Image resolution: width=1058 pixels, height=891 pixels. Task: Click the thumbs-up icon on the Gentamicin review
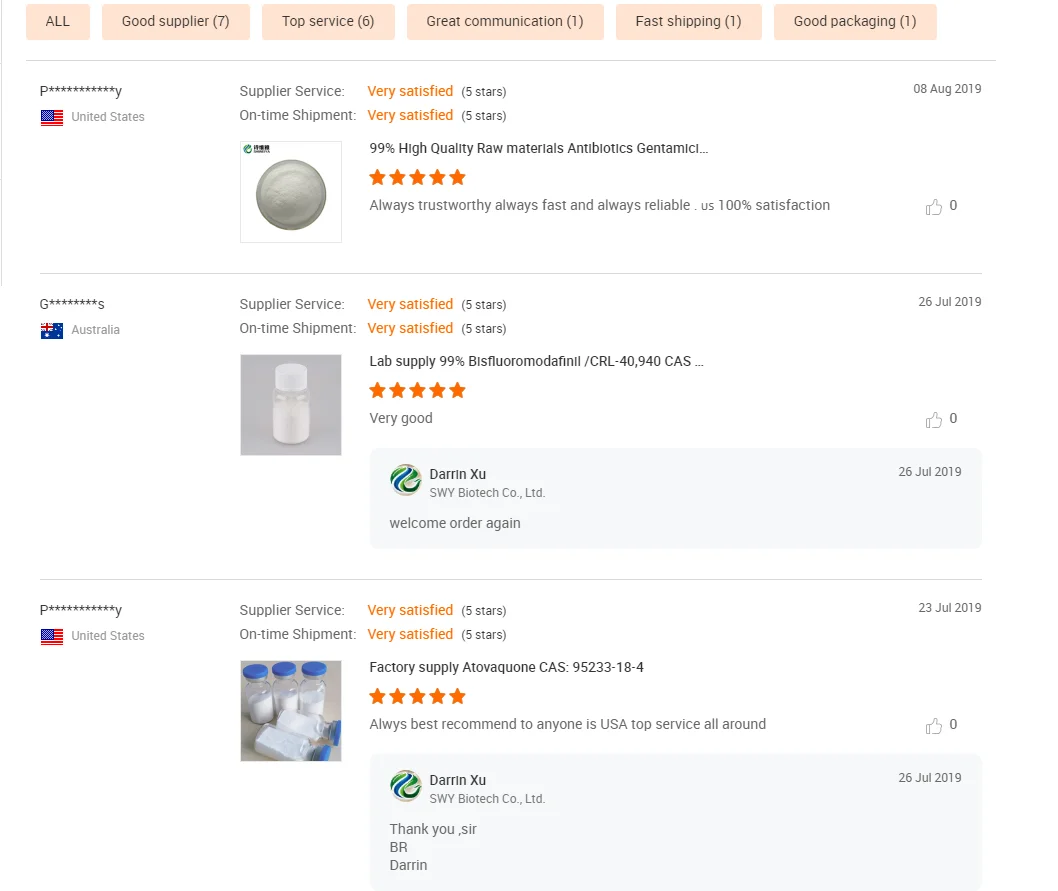tap(933, 206)
